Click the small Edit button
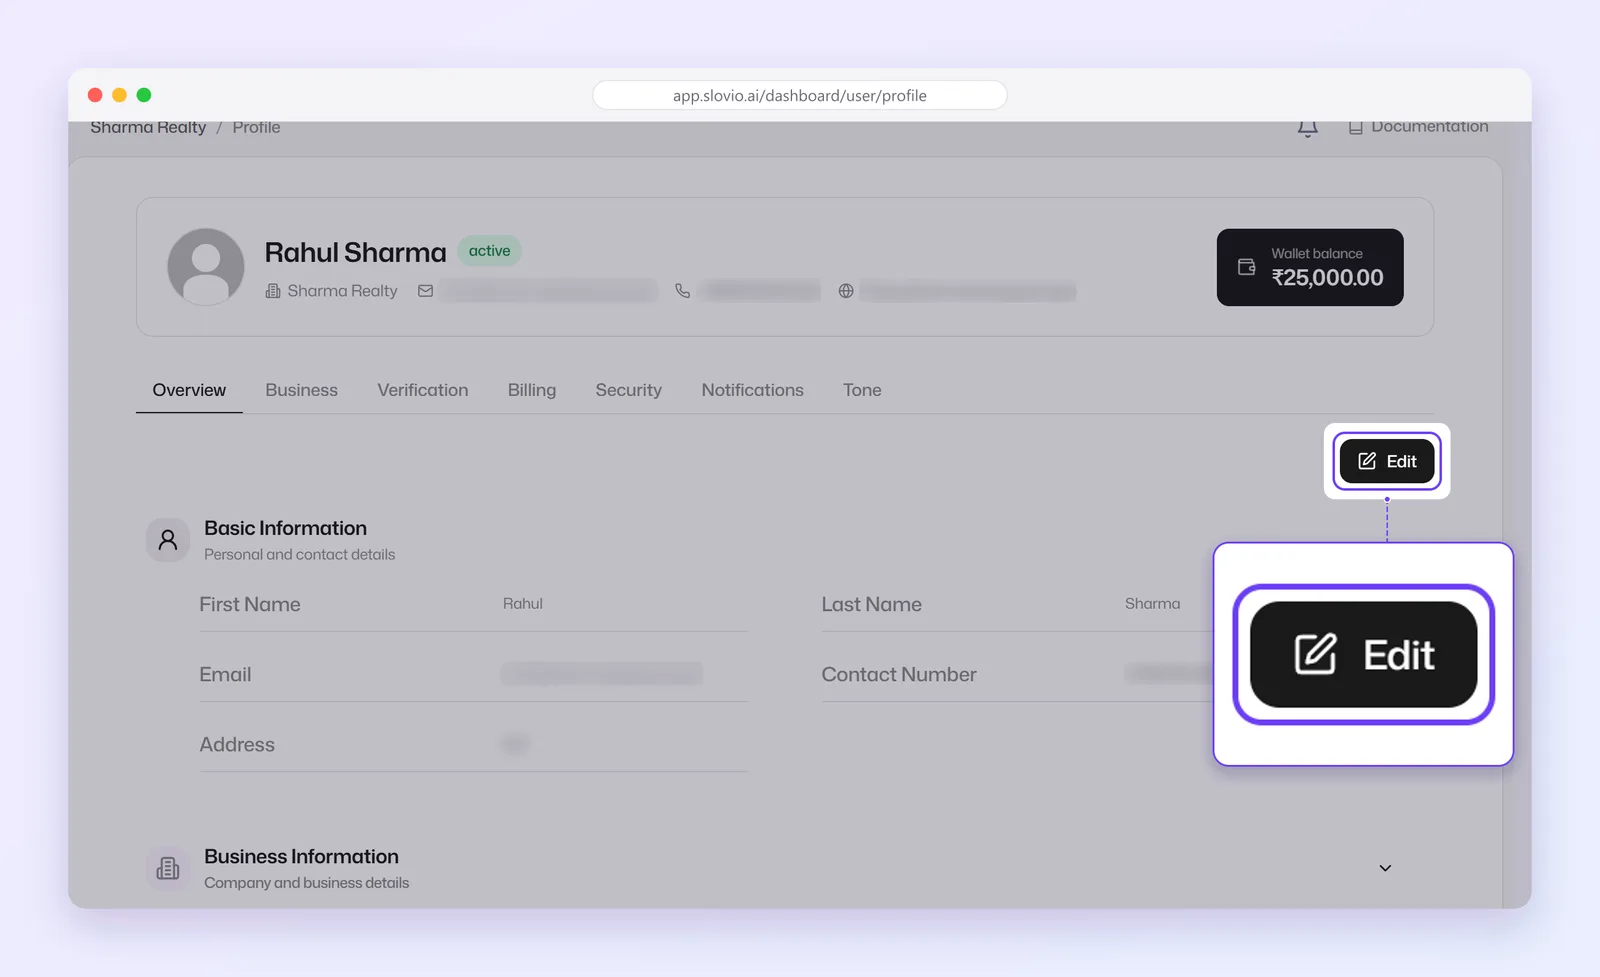 [x=1387, y=461]
